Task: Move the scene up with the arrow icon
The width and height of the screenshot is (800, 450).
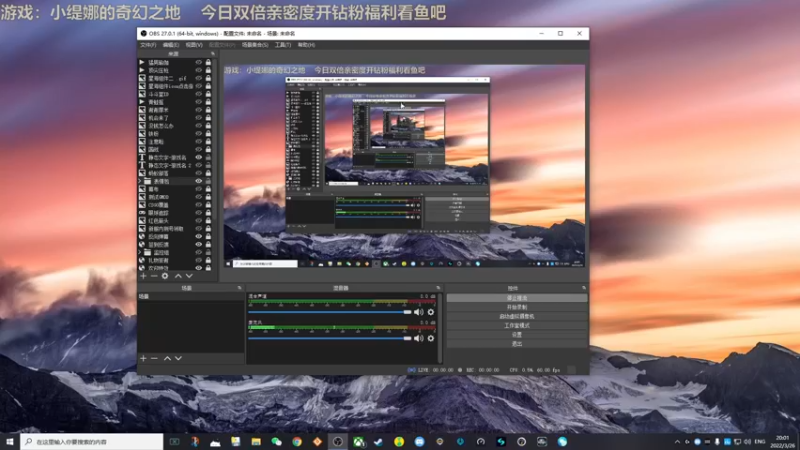Action: click(167, 358)
